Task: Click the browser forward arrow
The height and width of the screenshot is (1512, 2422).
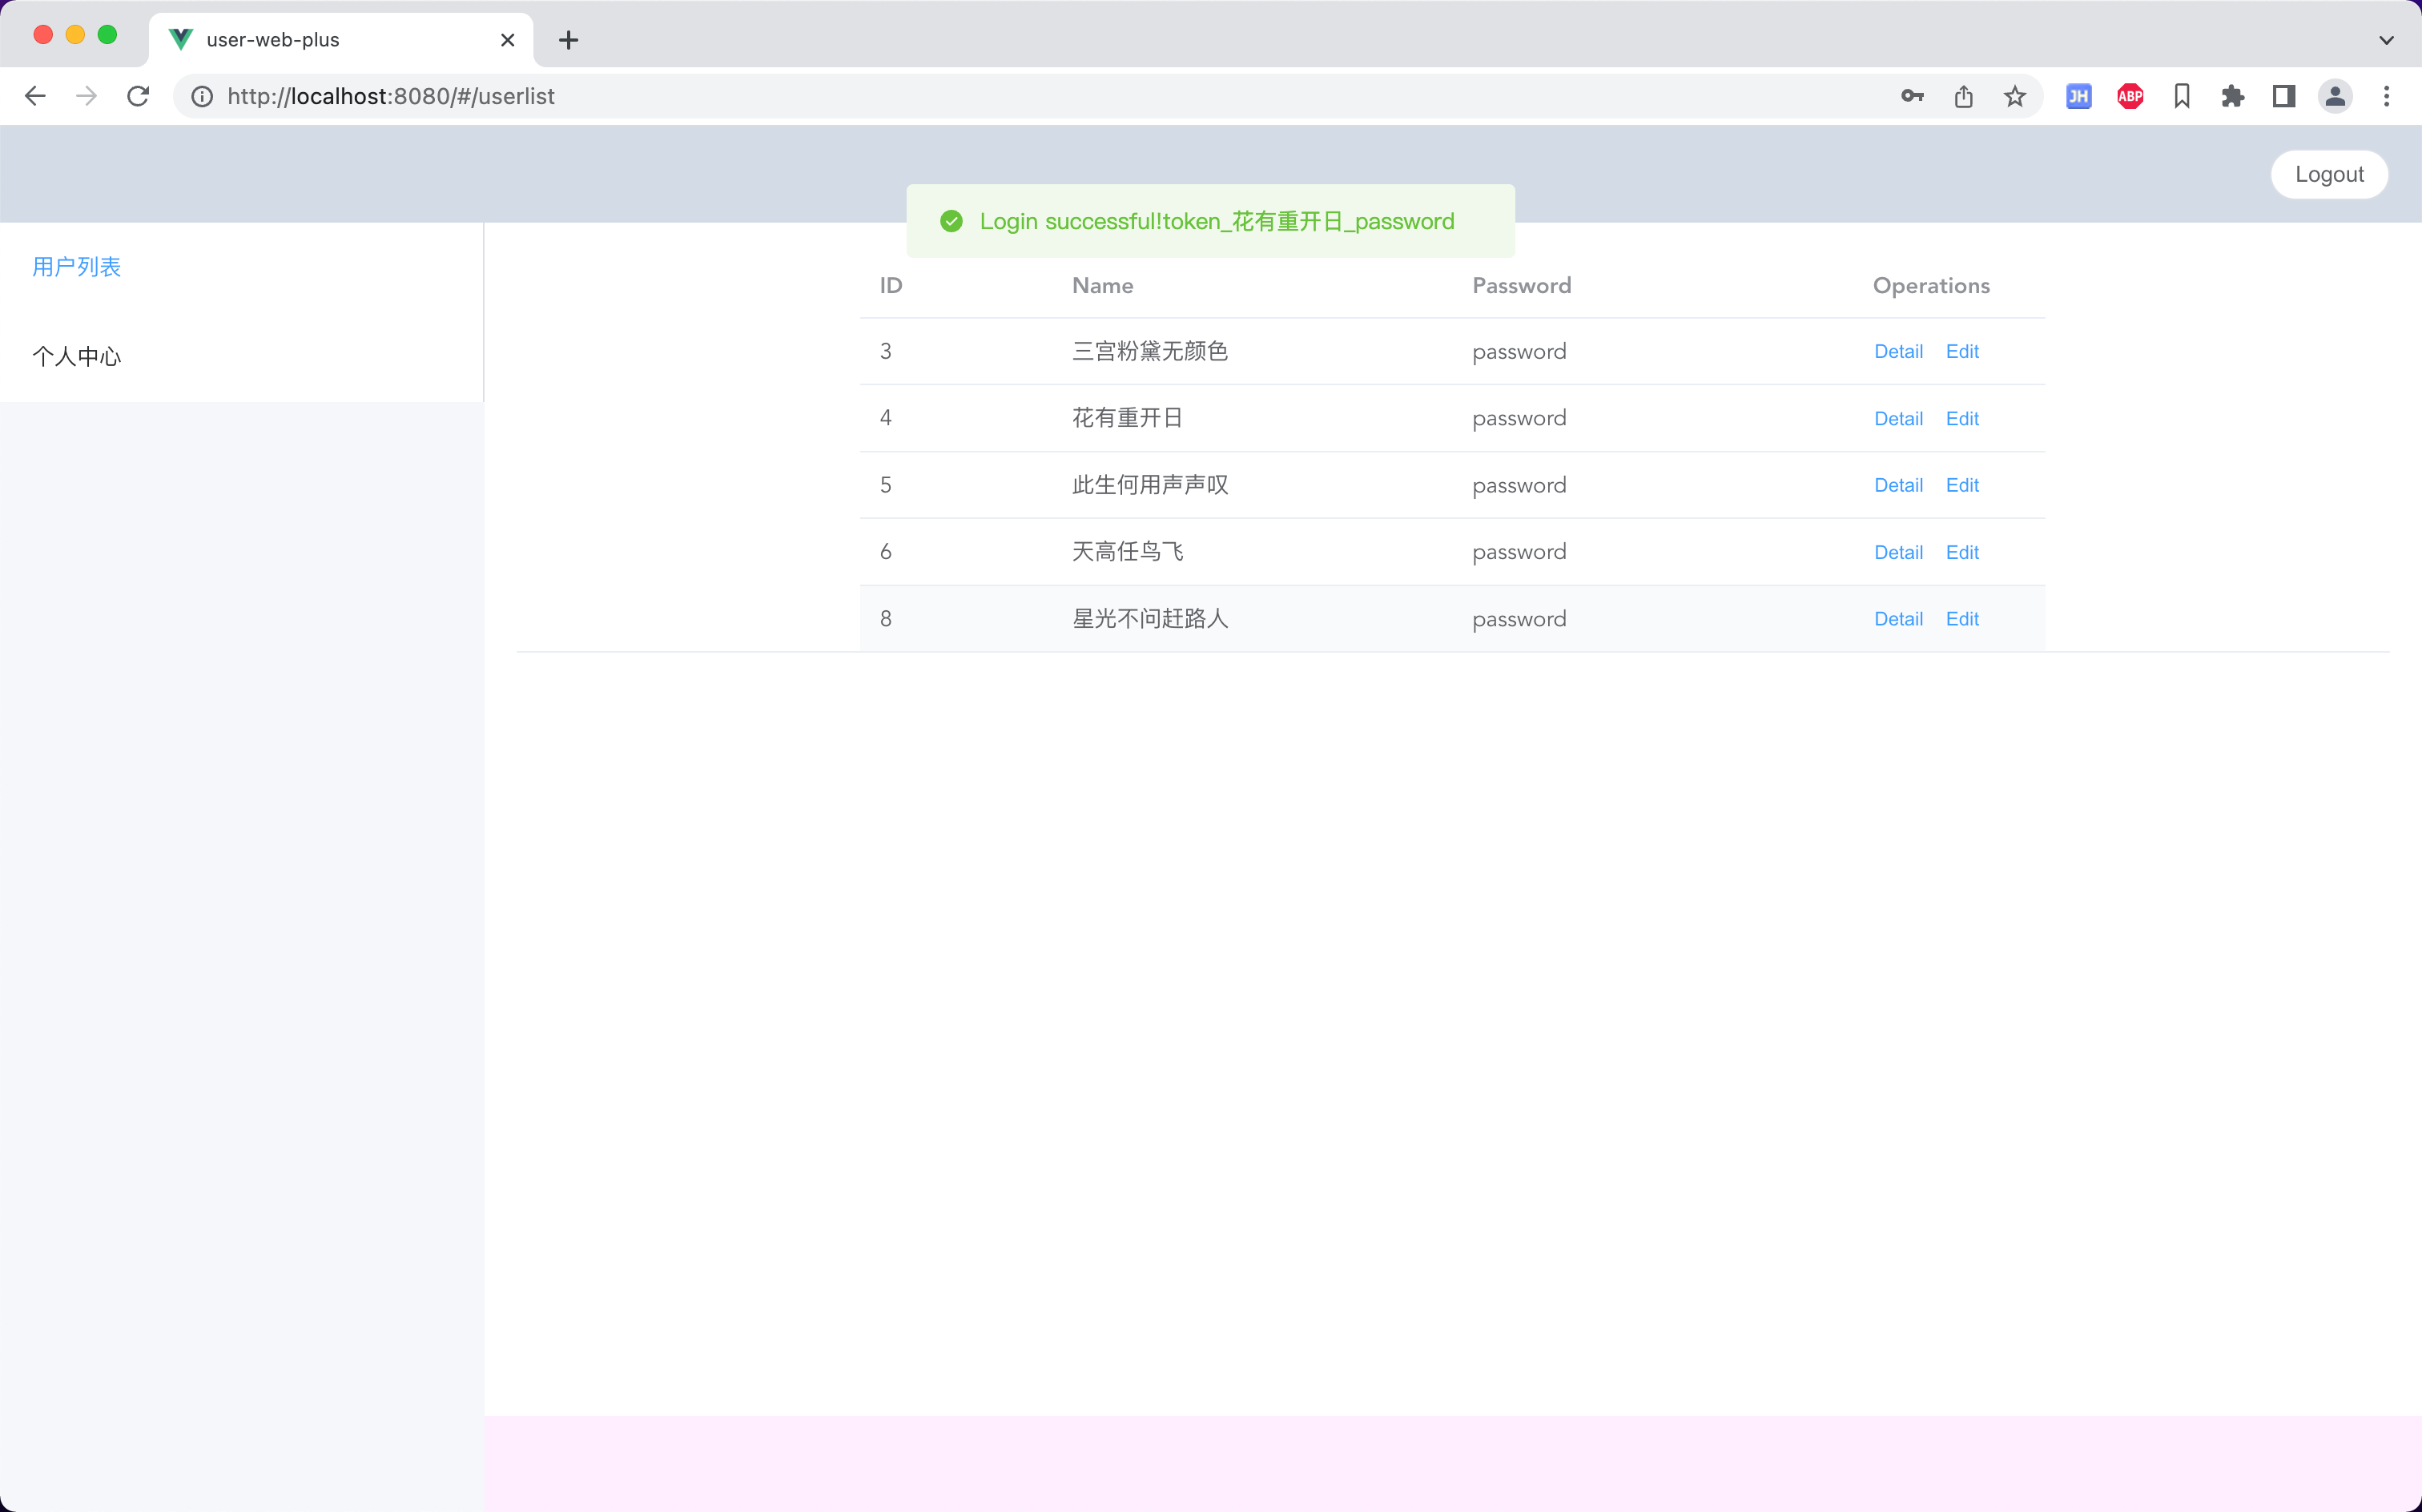Action: pyautogui.click(x=87, y=96)
